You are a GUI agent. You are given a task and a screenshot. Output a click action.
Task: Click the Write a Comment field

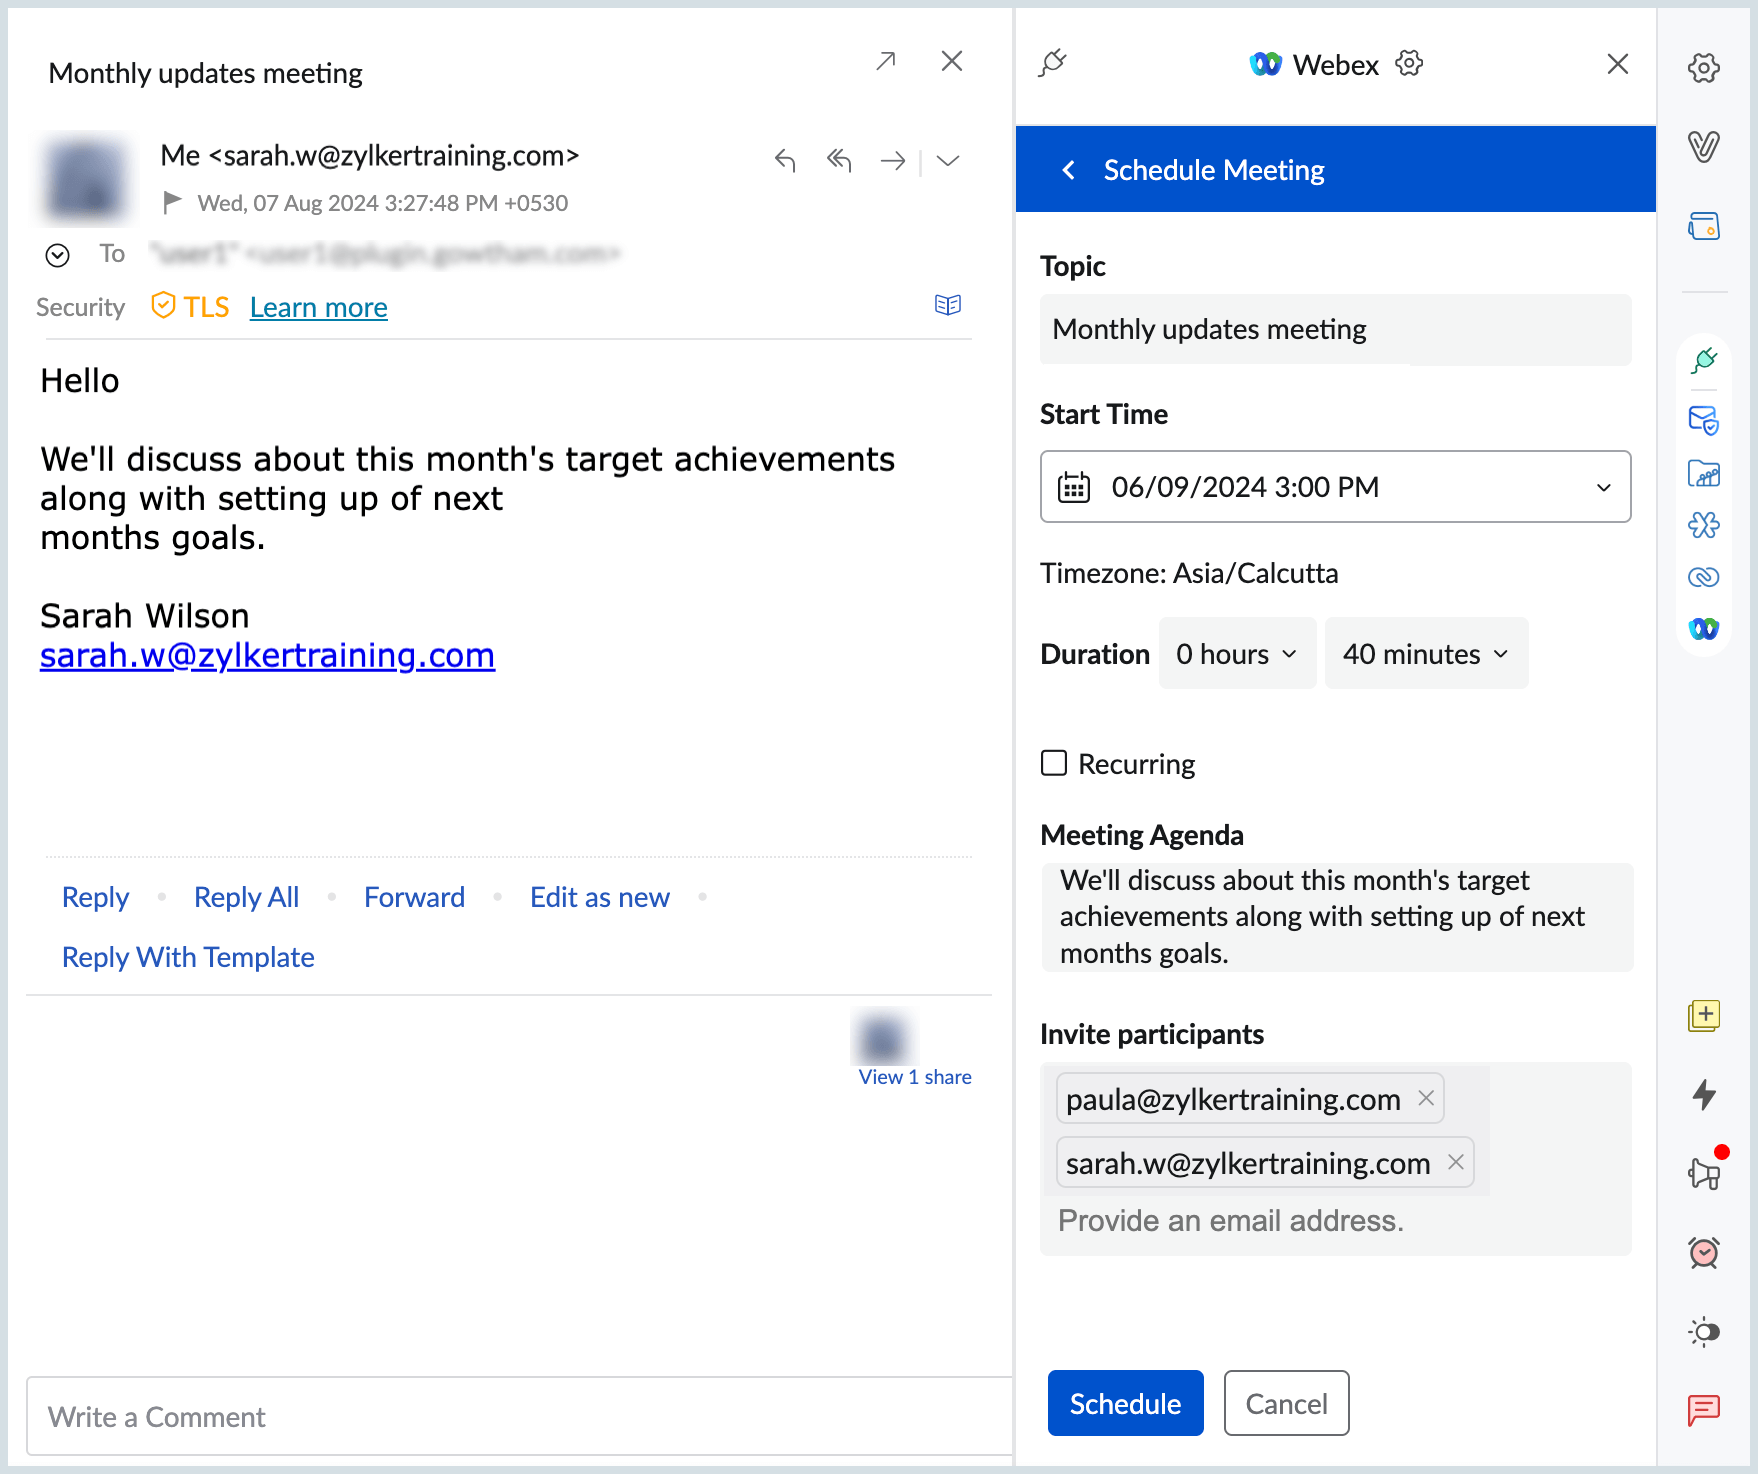point(520,1416)
